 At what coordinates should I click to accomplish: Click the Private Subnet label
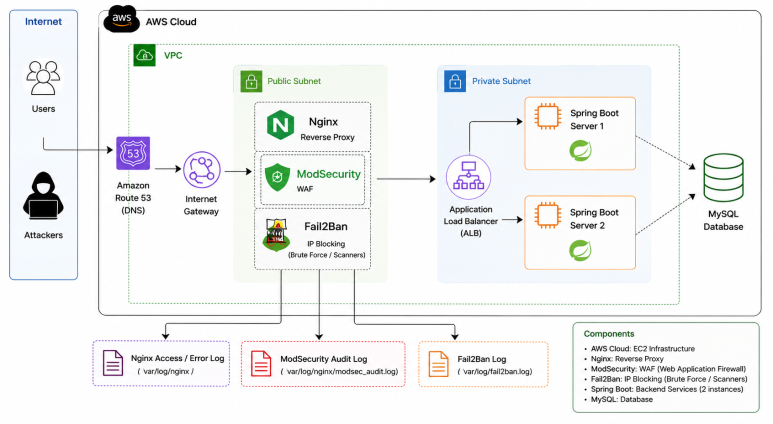click(x=501, y=81)
